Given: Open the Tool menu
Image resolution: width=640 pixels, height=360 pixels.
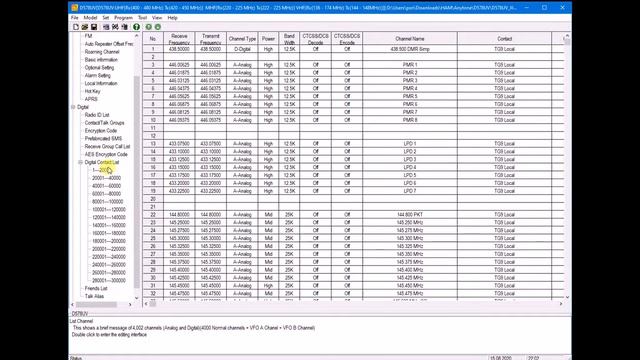Looking at the screenshot, I should pos(142,18).
